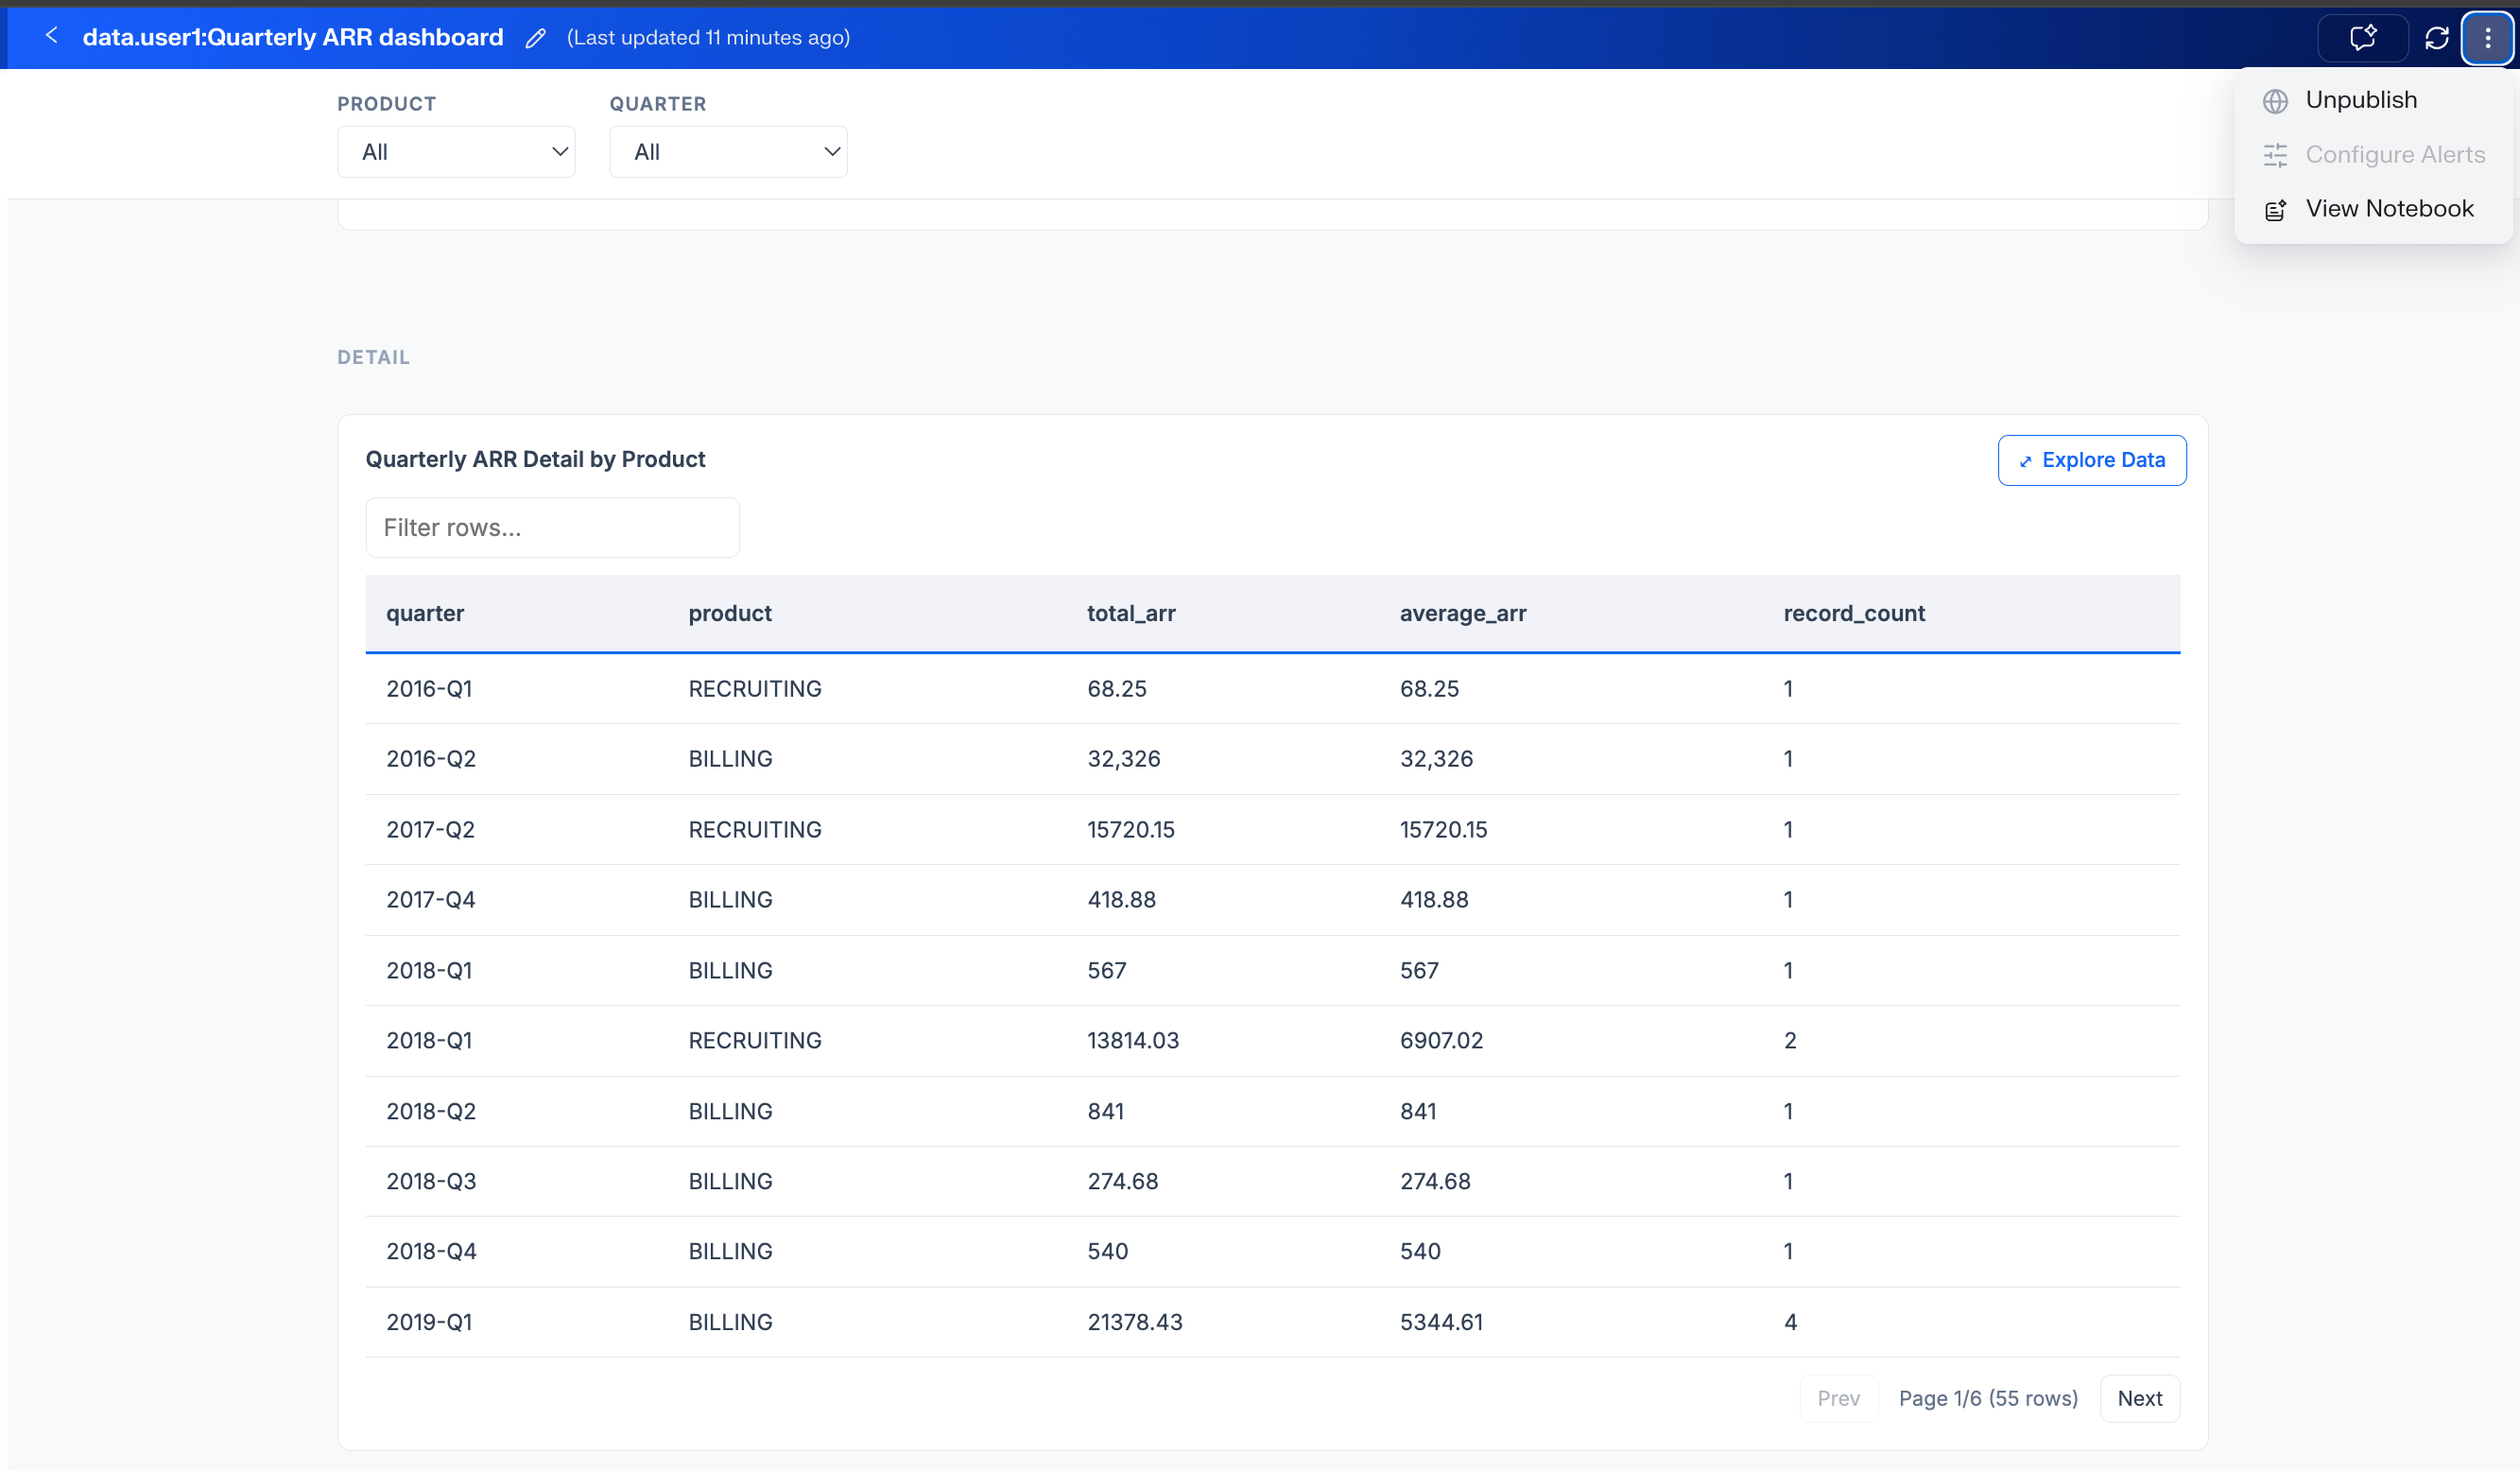This screenshot has width=2520, height=1471.
Task: Click total_arr value 21378.43
Action: click(1135, 1322)
